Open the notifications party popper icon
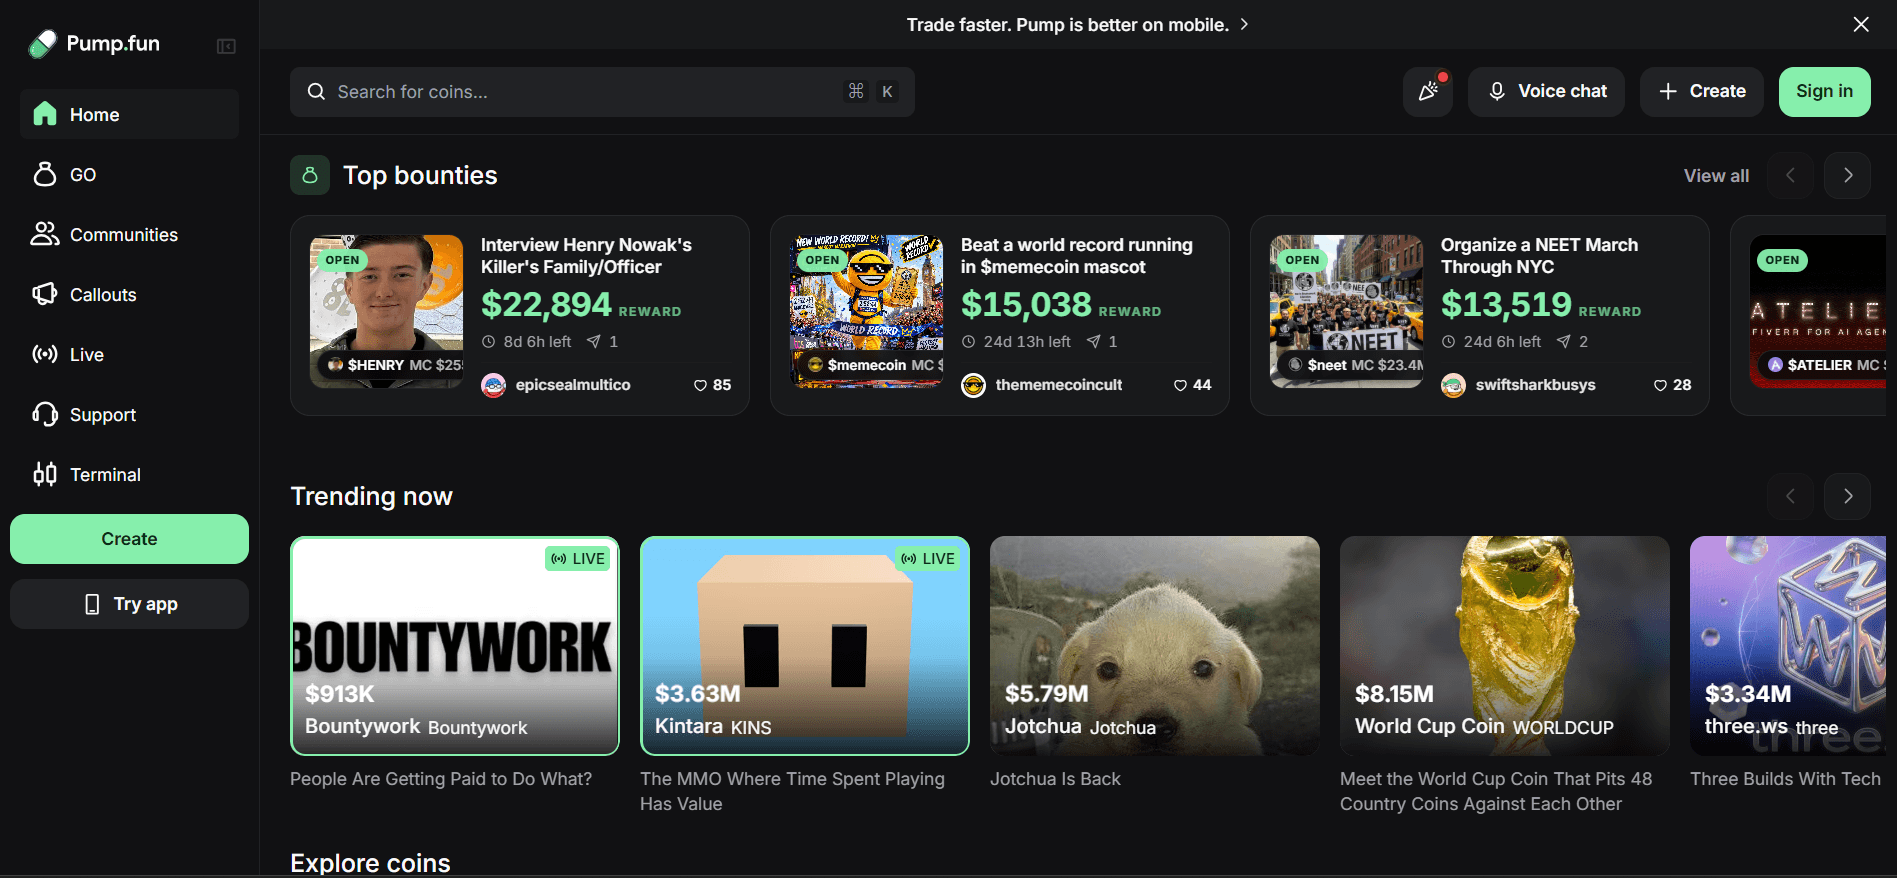The image size is (1897, 878). point(1428,92)
